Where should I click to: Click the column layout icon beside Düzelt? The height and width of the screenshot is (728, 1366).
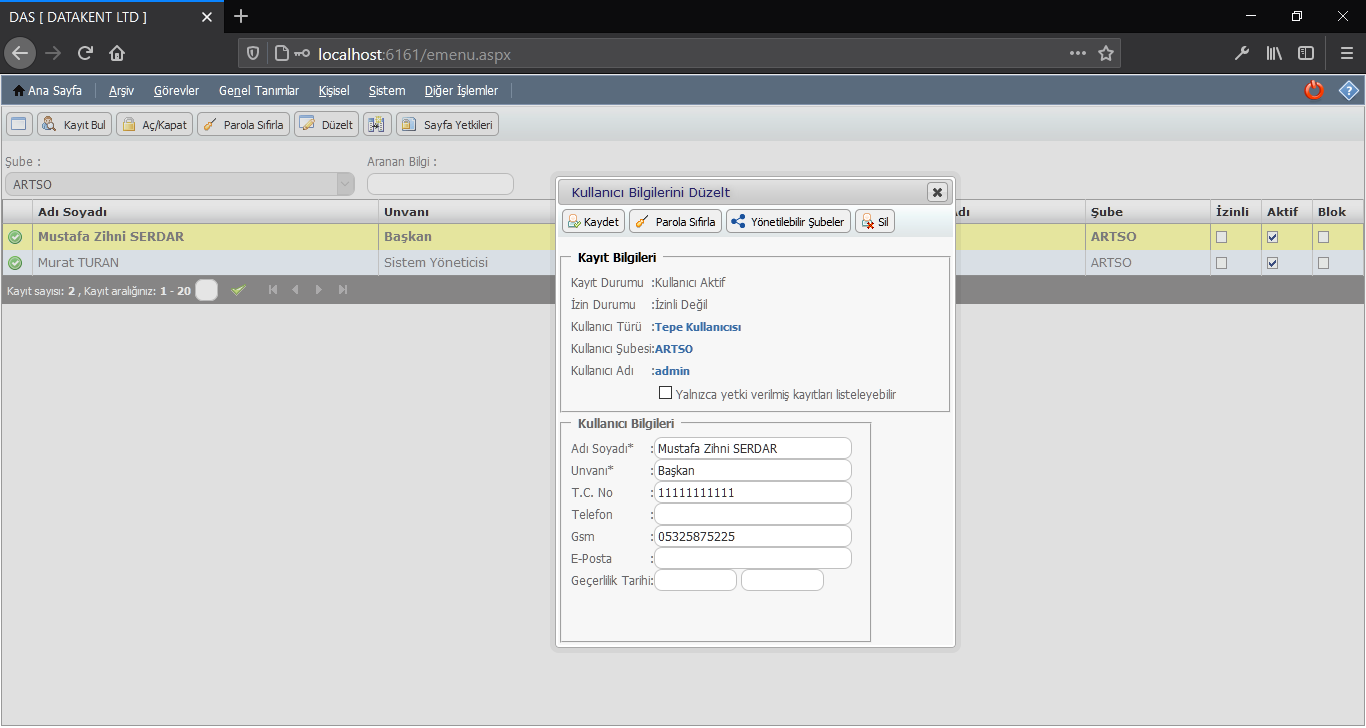[x=377, y=124]
